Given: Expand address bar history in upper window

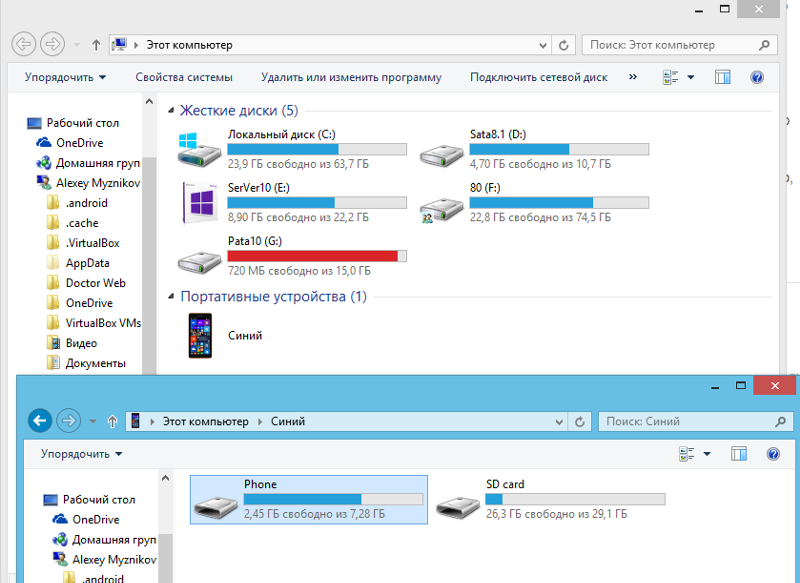Looking at the screenshot, I should [x=543, y=45].
